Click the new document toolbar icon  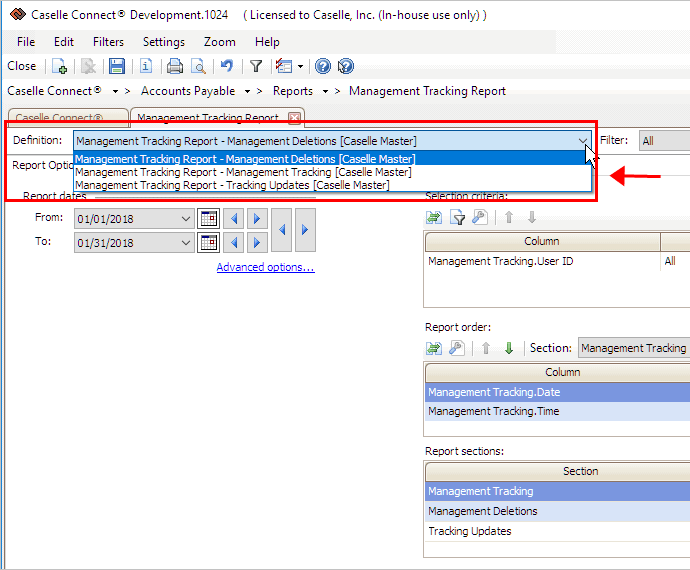(60, 66)
